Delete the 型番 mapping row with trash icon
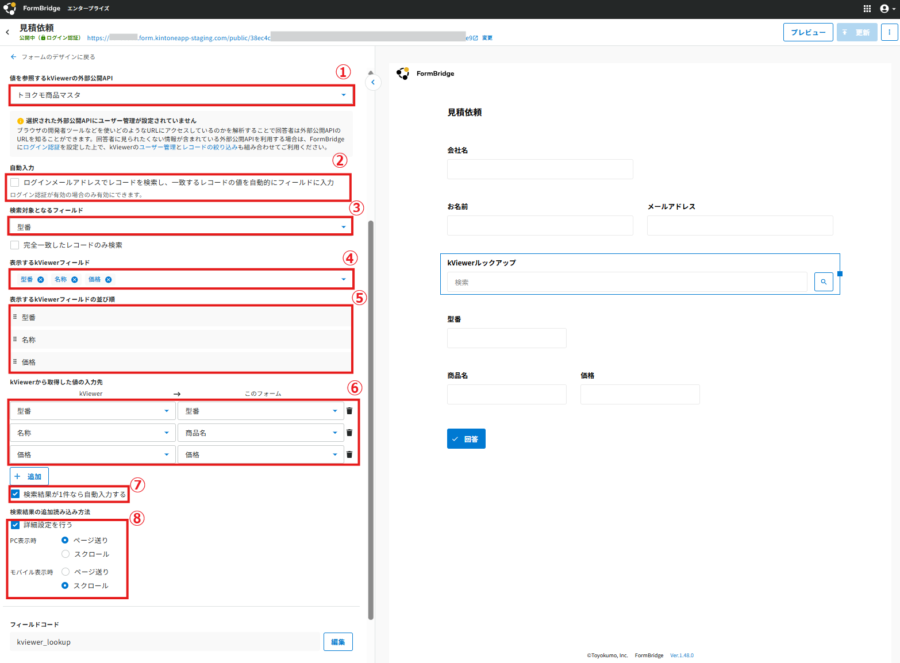 pos(349,411)
